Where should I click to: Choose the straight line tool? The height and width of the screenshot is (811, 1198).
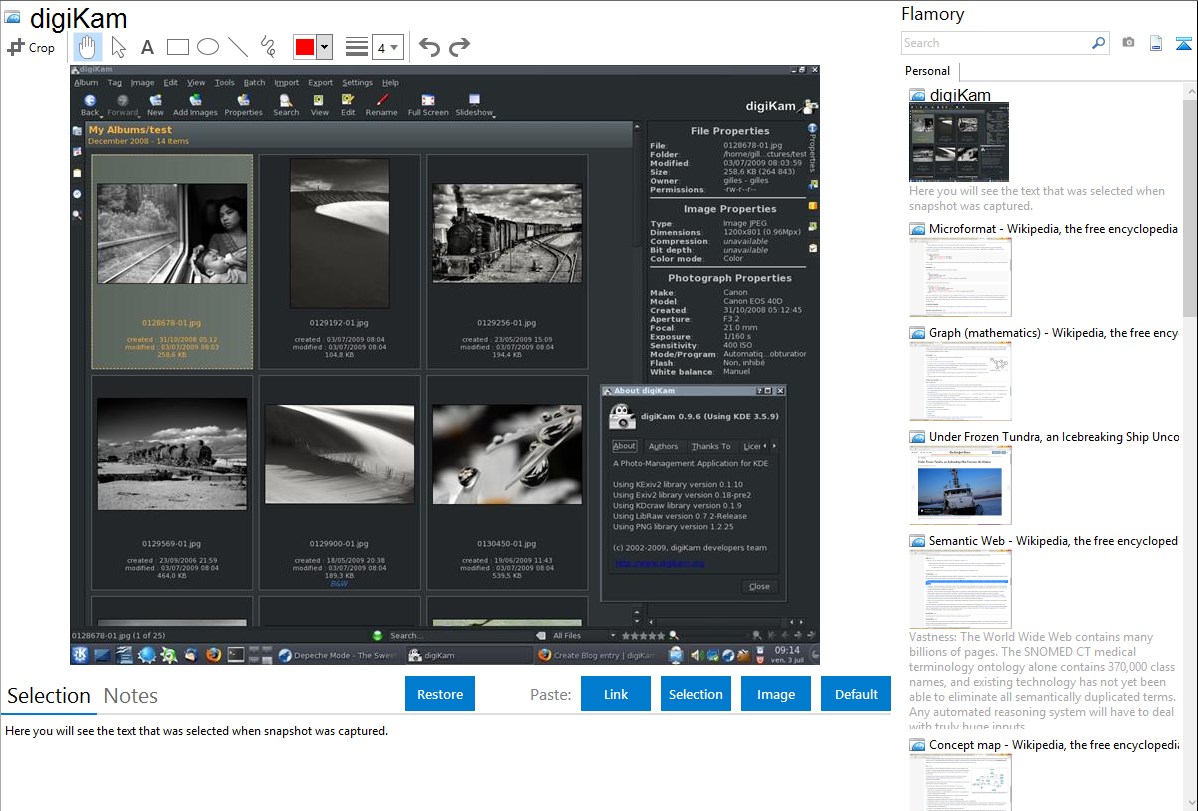coord(238,47)
